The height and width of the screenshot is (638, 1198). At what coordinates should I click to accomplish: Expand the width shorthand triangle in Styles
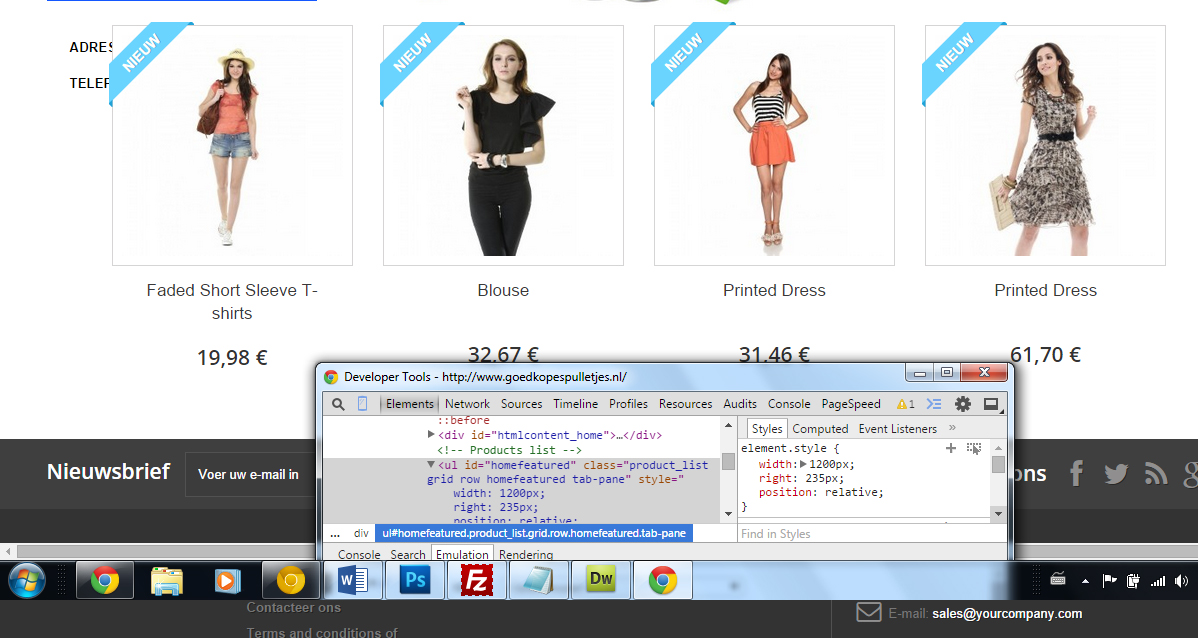click(803, 464)
